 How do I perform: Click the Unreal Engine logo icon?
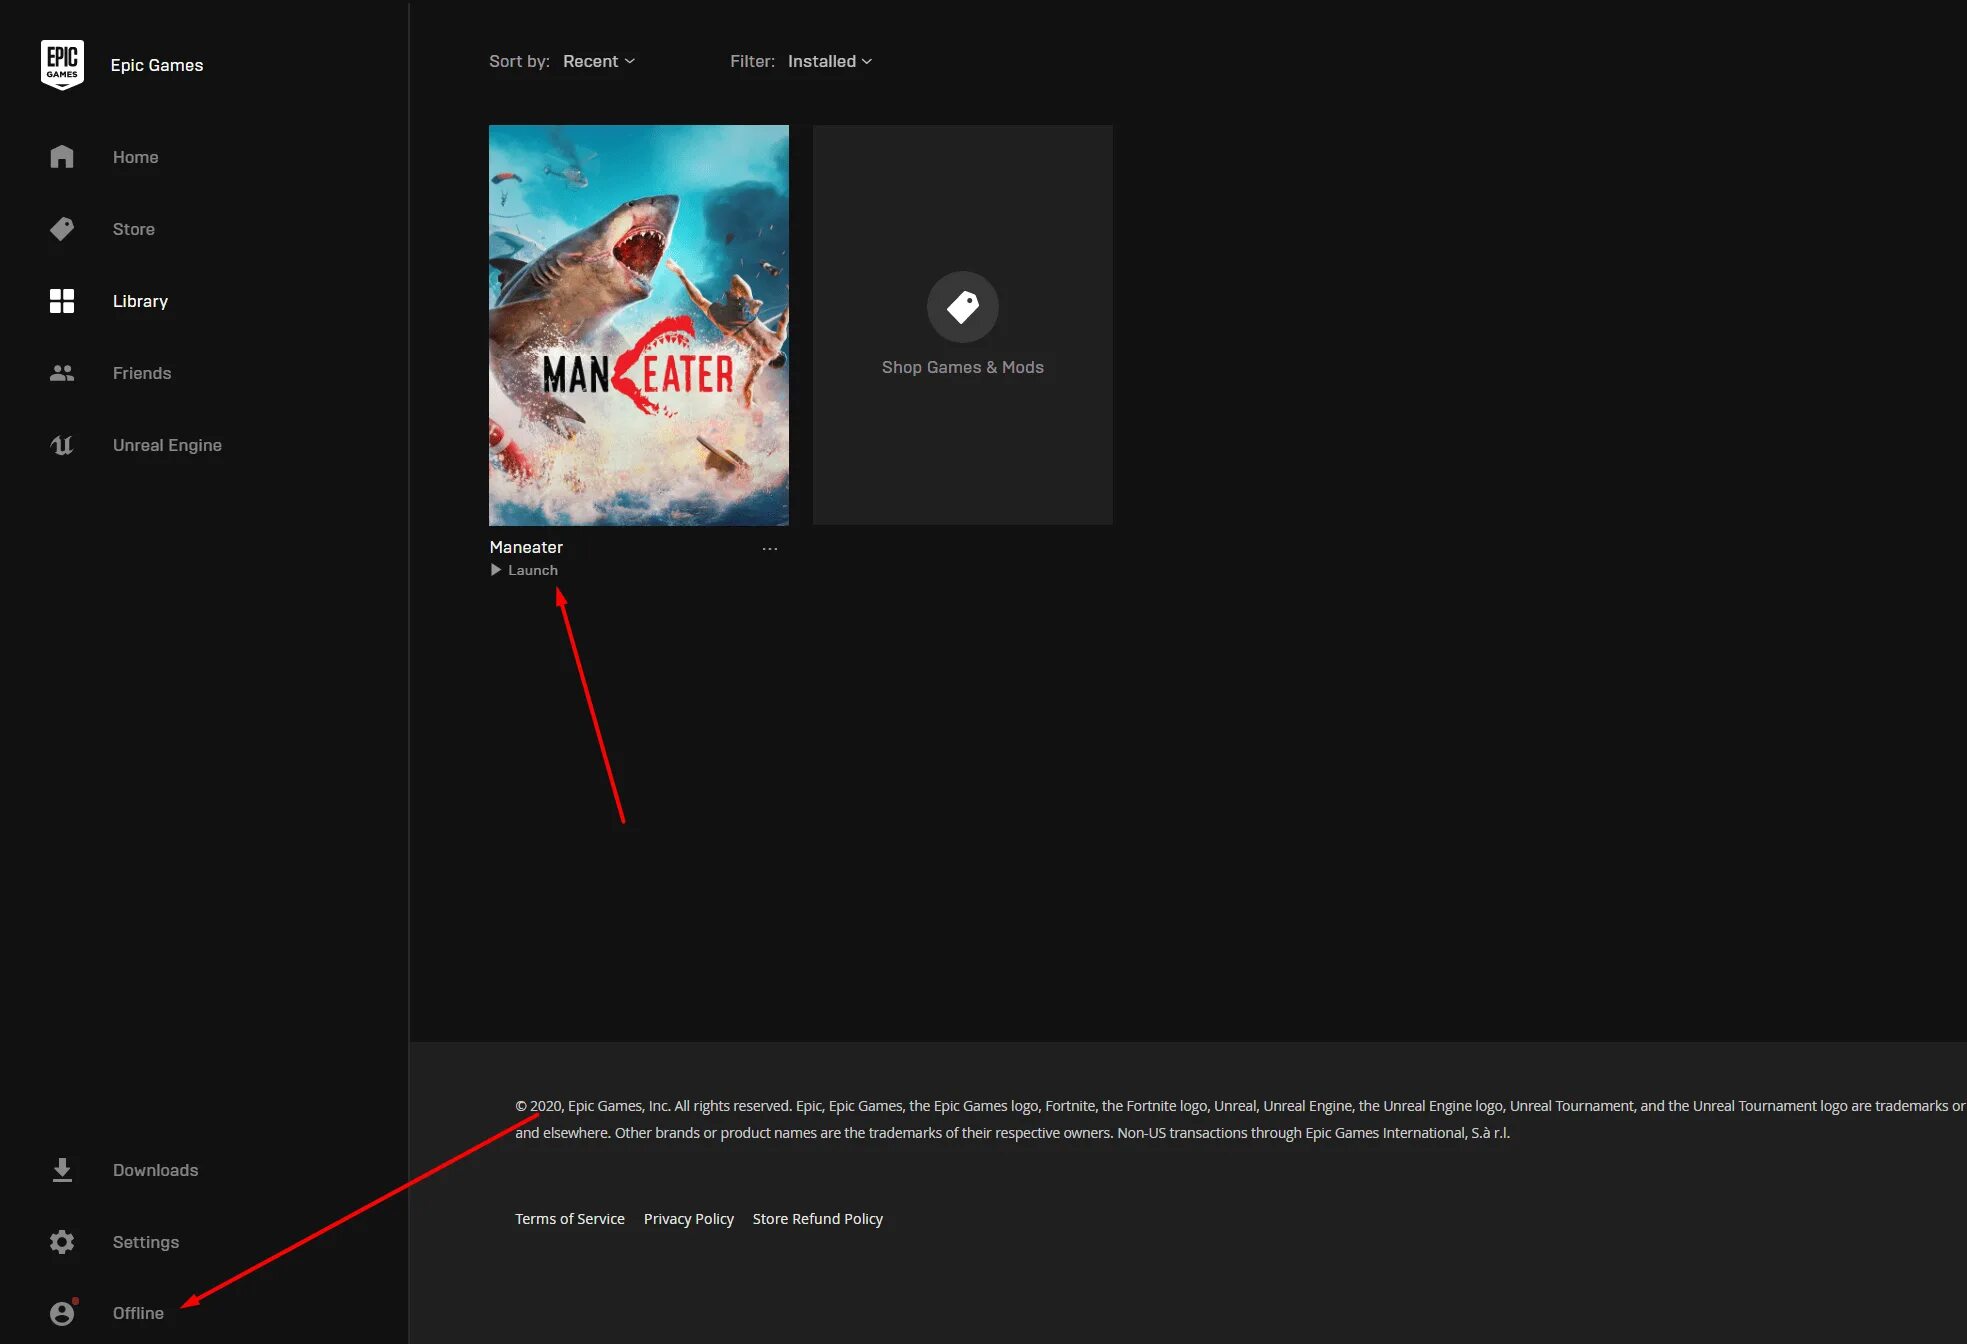[62, 445]
